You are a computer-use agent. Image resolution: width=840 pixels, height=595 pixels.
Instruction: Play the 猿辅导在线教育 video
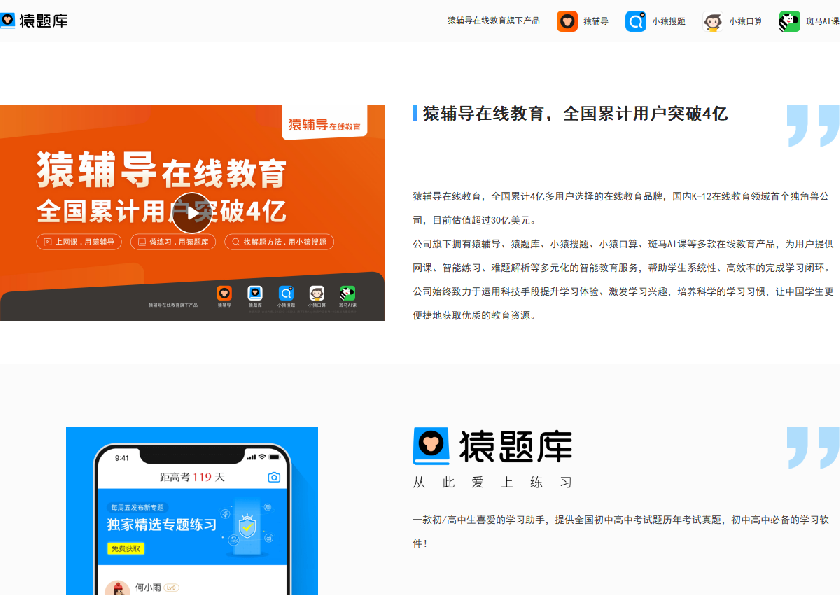(192, 213)
